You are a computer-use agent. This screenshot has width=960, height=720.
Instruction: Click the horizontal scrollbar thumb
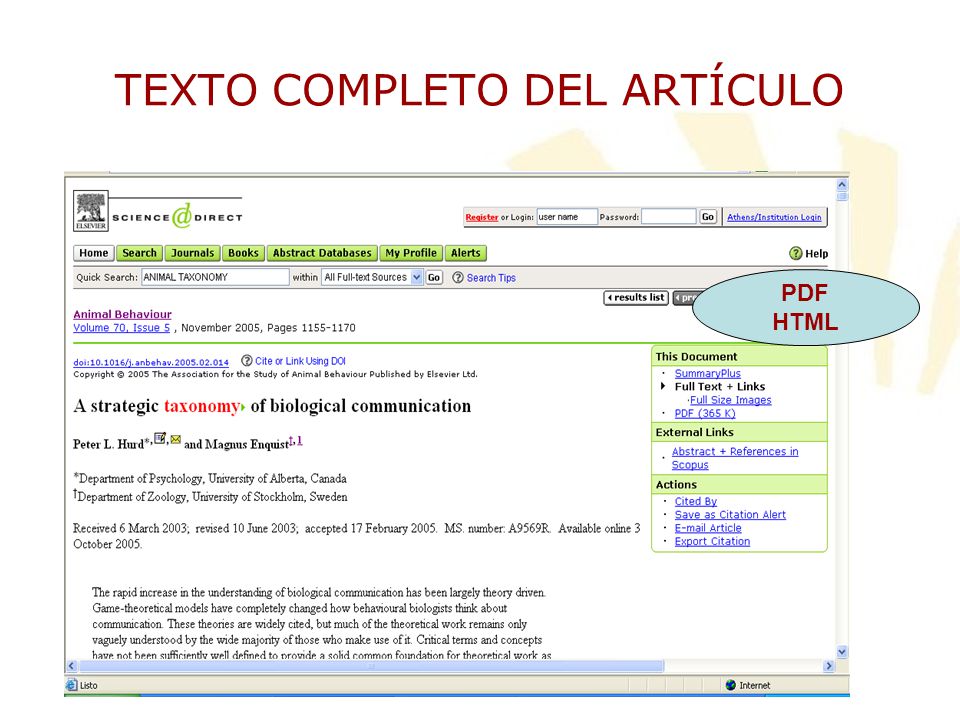coord(370,666)
